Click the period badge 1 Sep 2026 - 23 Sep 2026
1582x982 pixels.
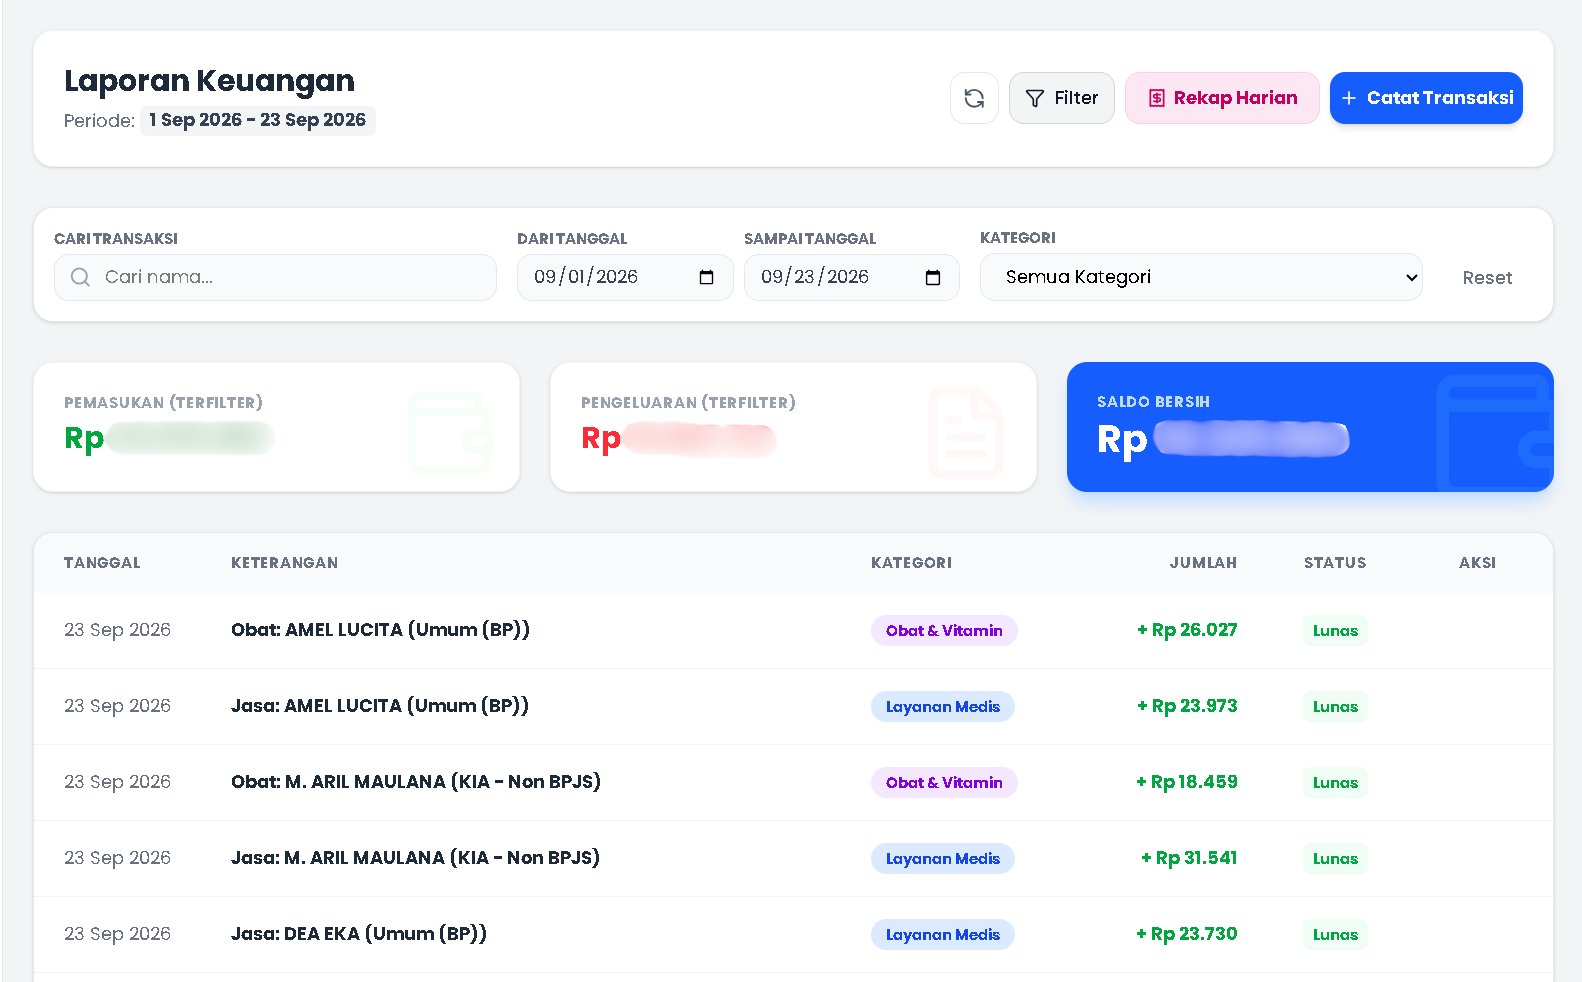tap(258, 120)
